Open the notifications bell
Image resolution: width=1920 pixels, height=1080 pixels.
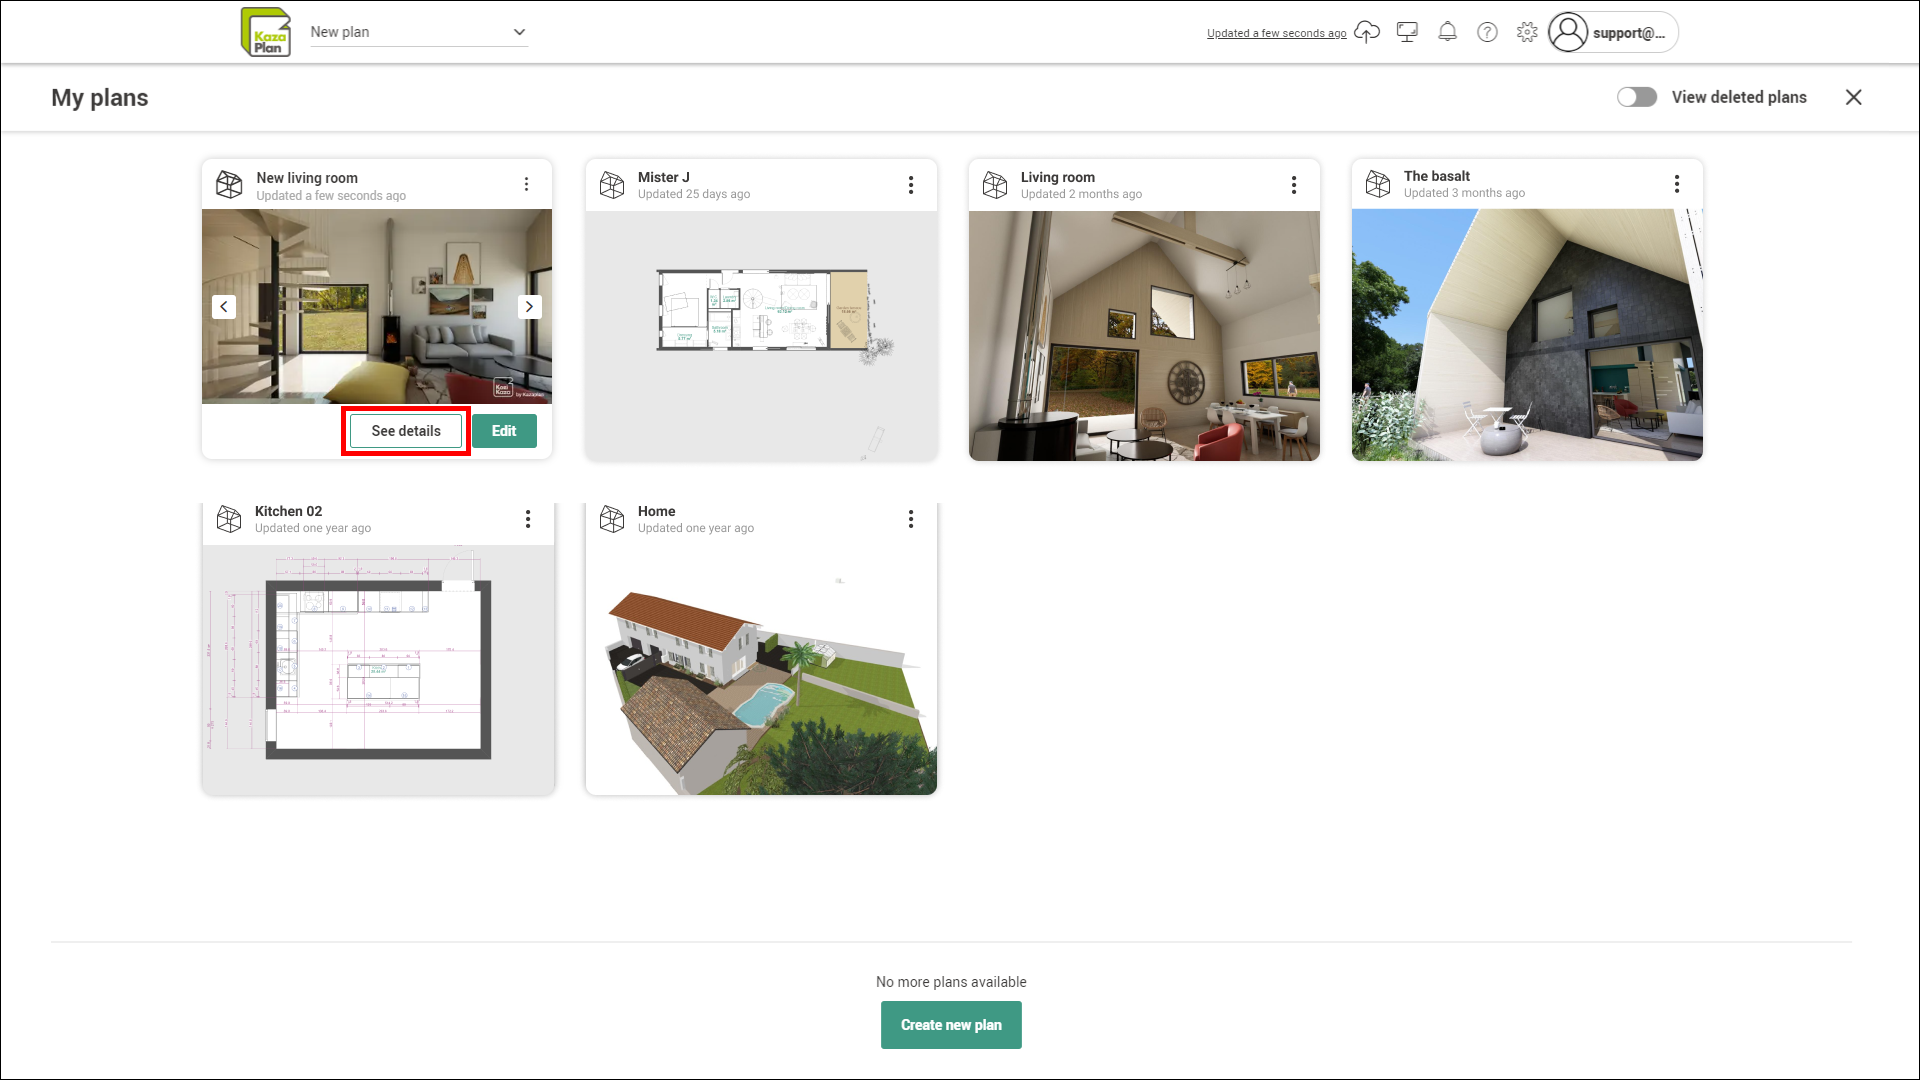tap(1447, 32)
